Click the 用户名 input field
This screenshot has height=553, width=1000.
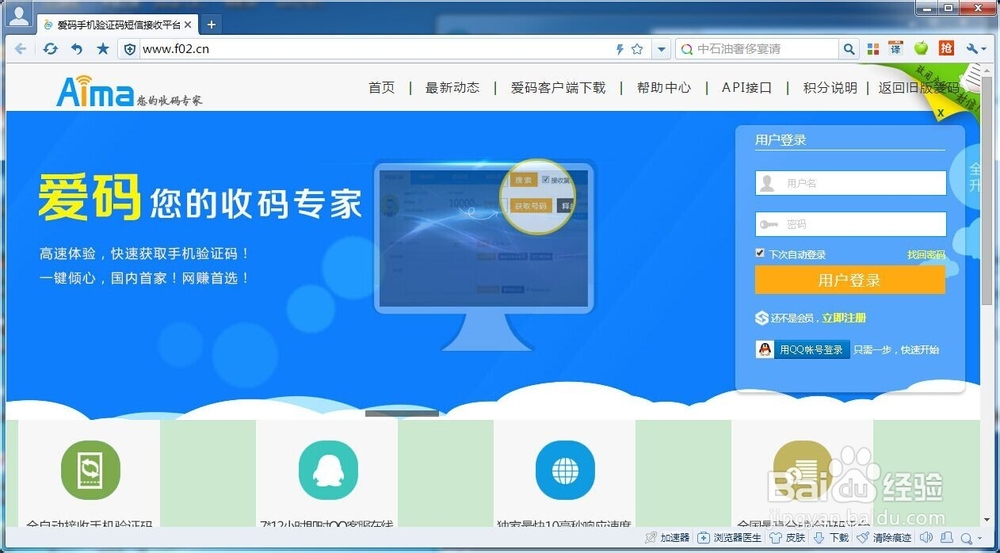[851, 183]
